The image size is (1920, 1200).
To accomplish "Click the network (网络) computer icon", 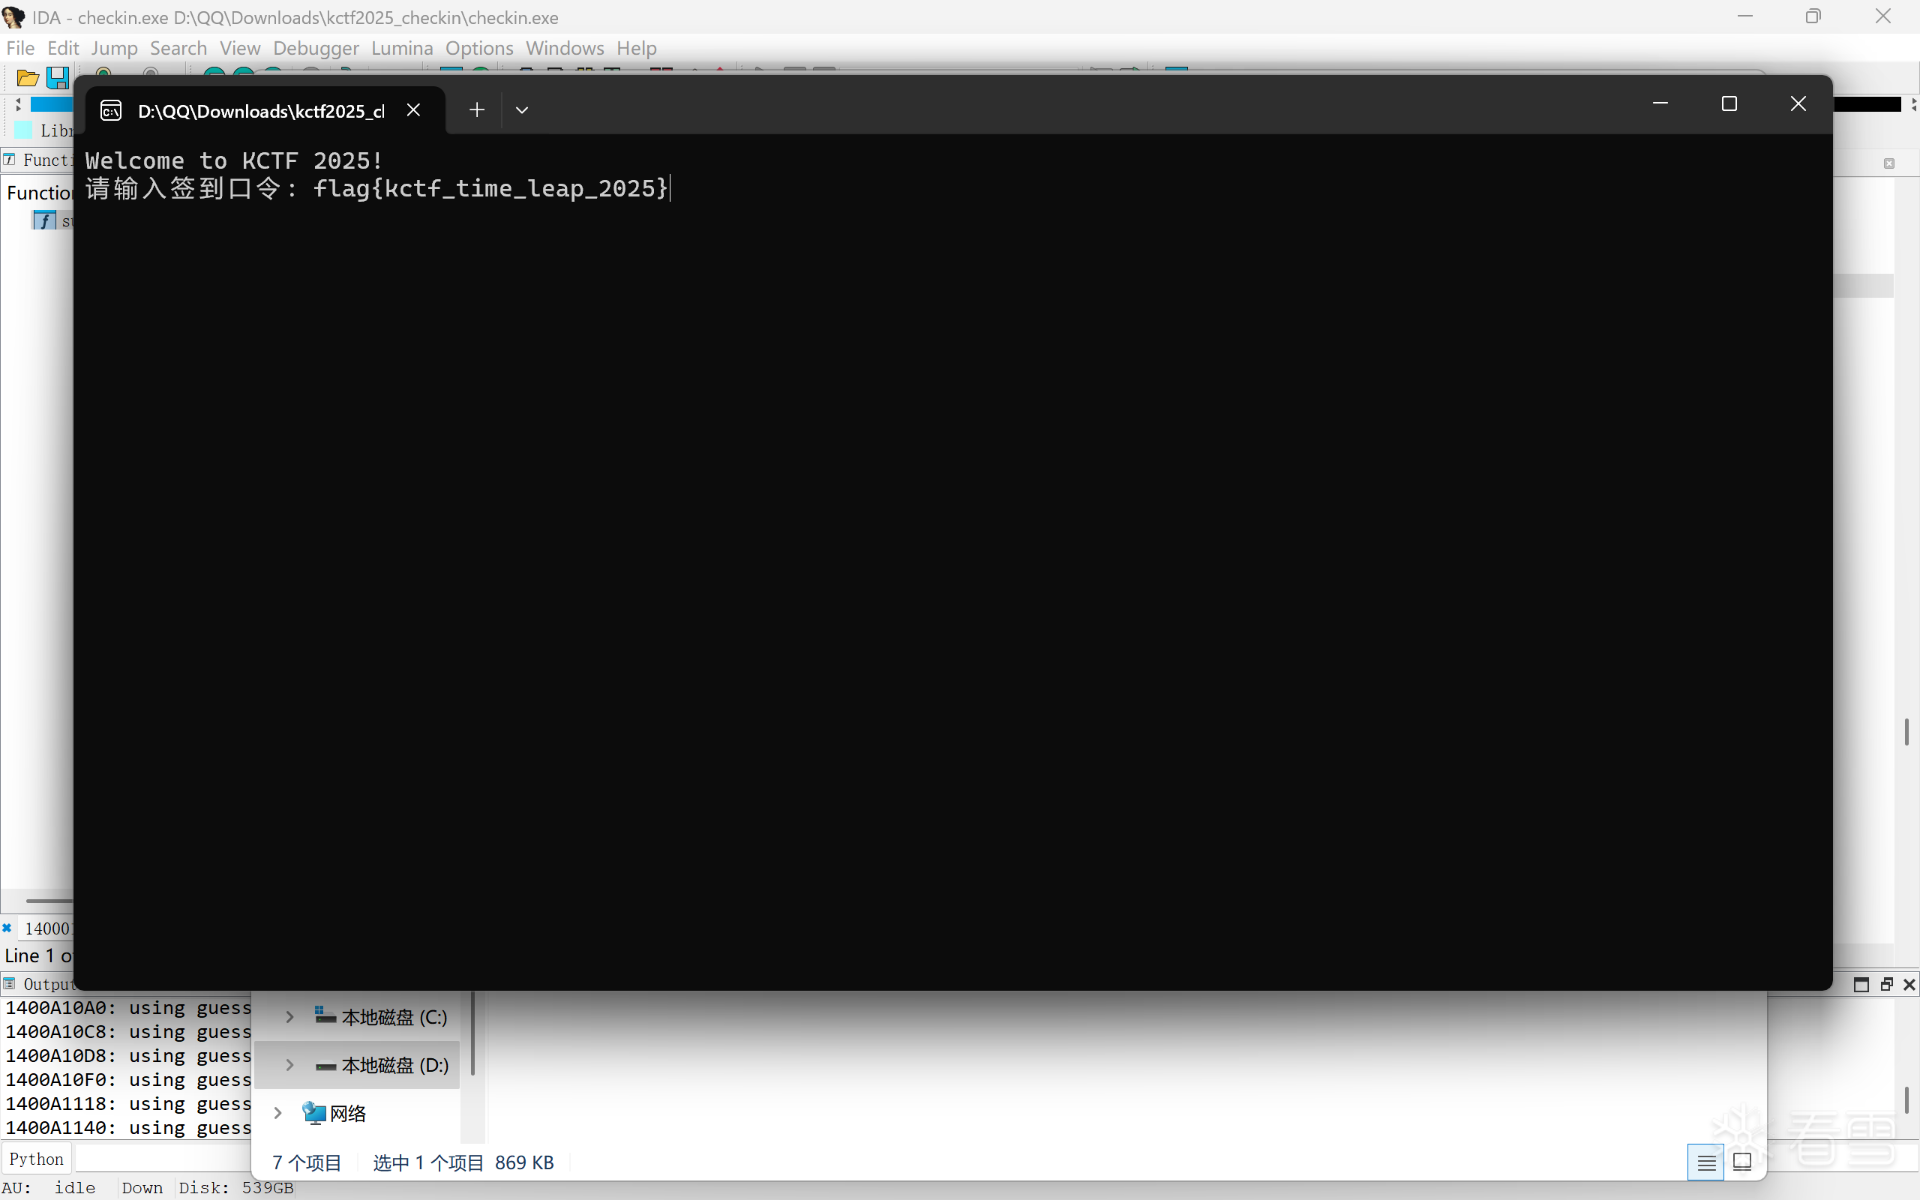I will point(314,1113).
